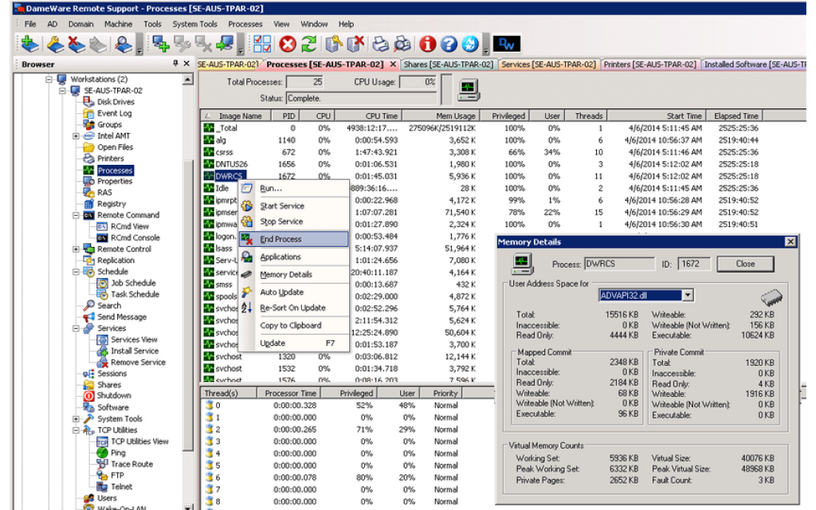The height and width of the screenshot is (510, 816).
Task: Open the System Tools menu
Action: (x=195, y=24)
